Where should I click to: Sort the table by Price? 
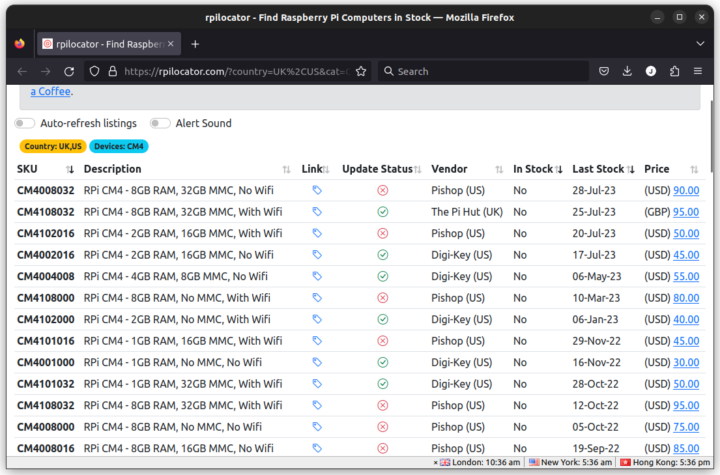click(x=671, y=169)
